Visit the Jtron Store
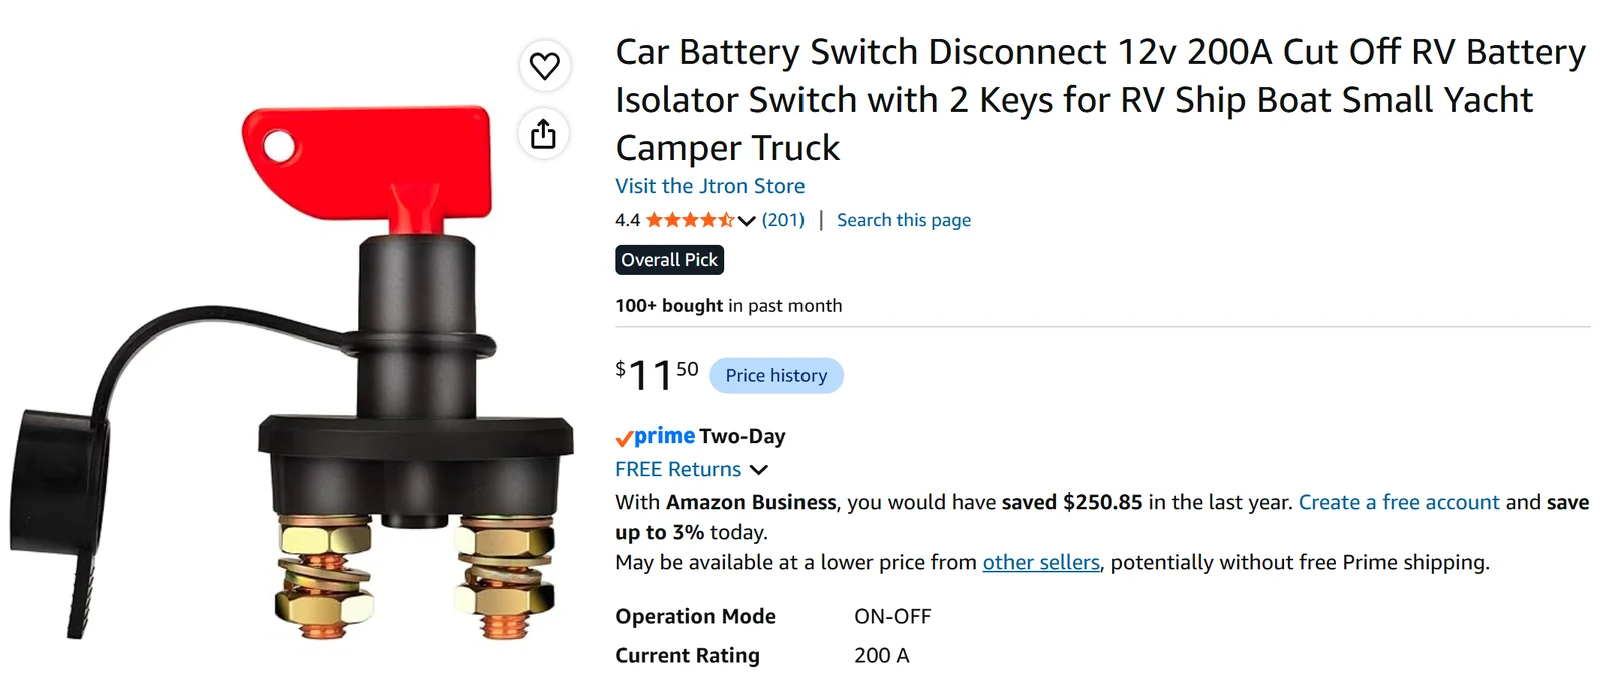1600x673 pixels. 710,186
